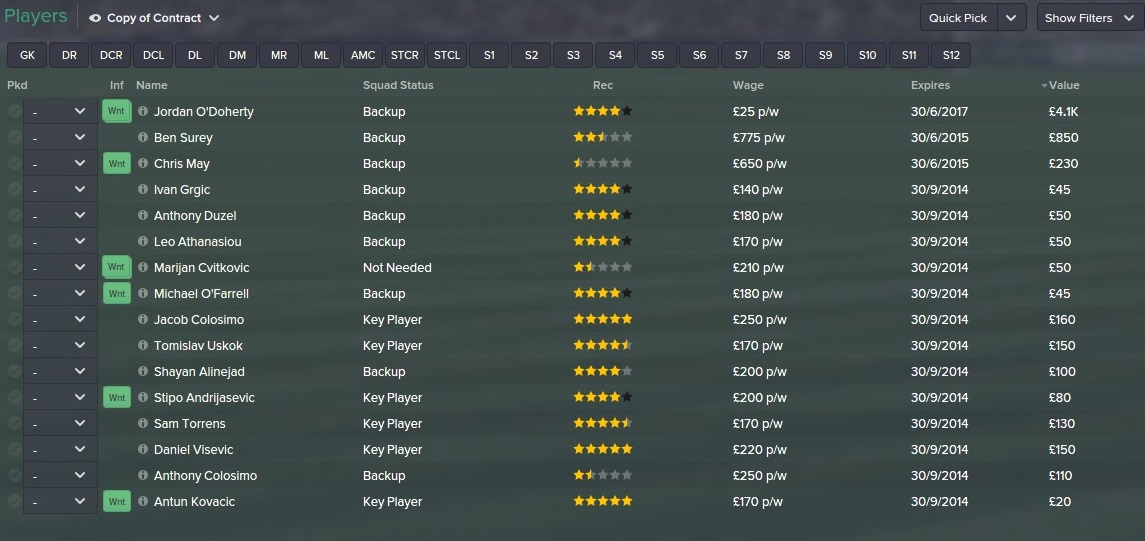Open info icon for Jacob Colosimo
The image size is (1145, 541).
(143, 320)
